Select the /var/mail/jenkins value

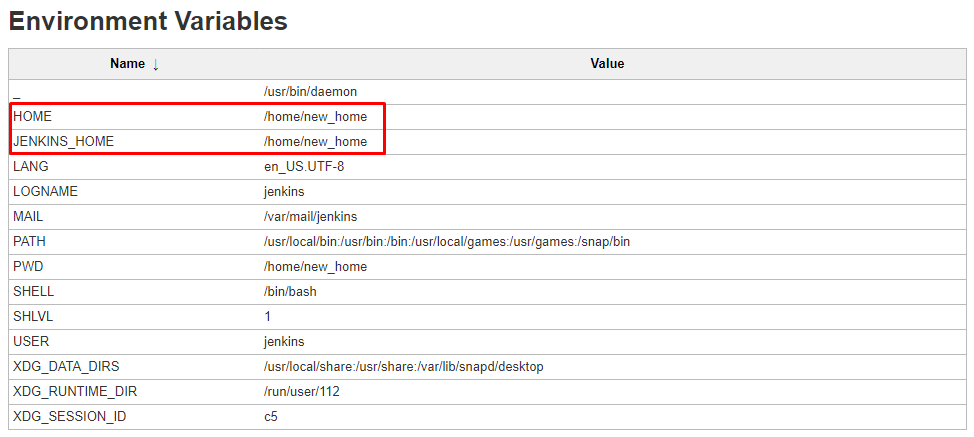click(310, 217)
